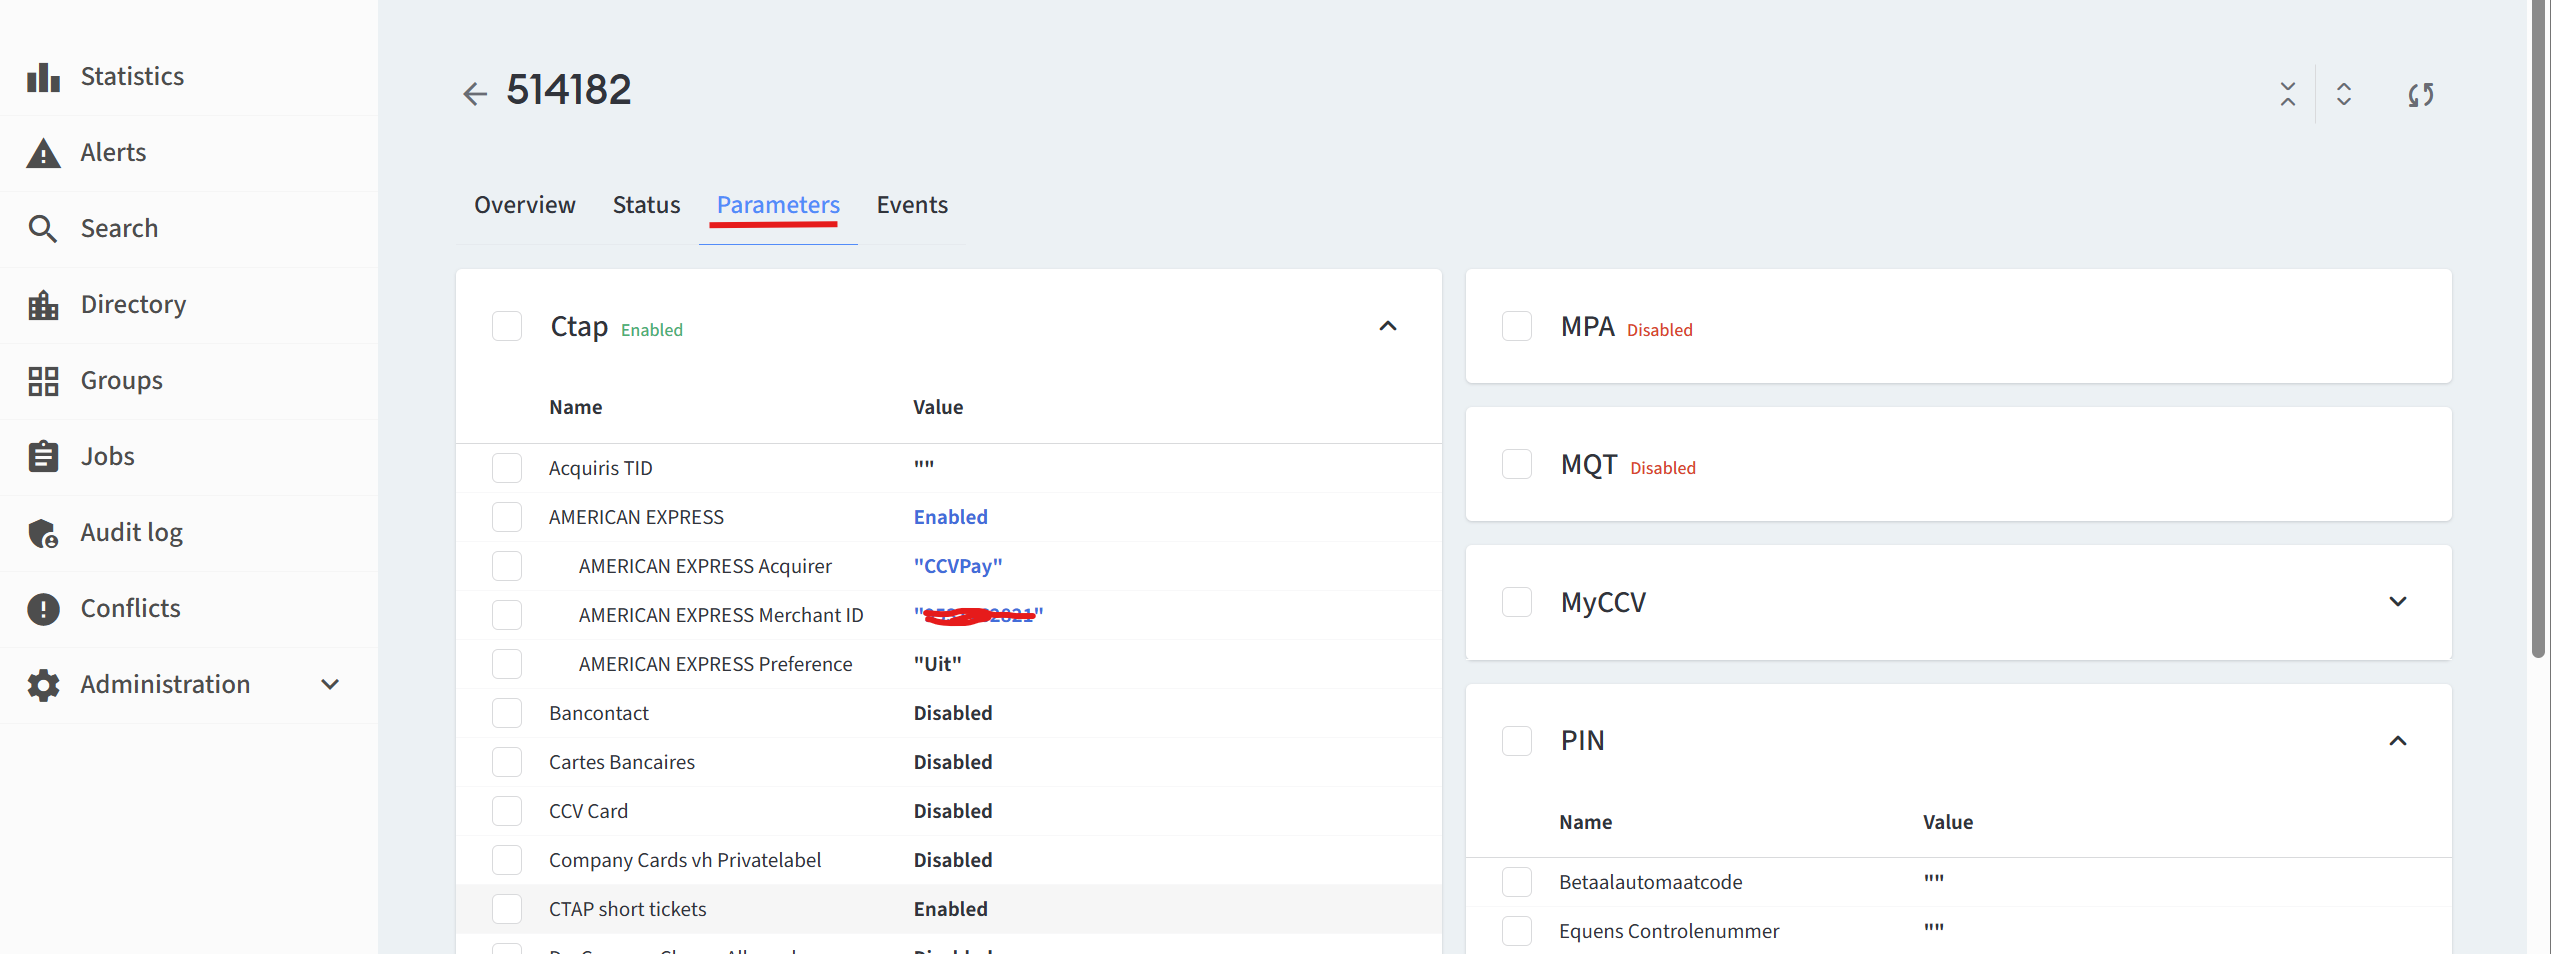Check the MQT section checkbox
Image resolution: width=2551 pixels, height=954 pixels.
[1517, 465]
